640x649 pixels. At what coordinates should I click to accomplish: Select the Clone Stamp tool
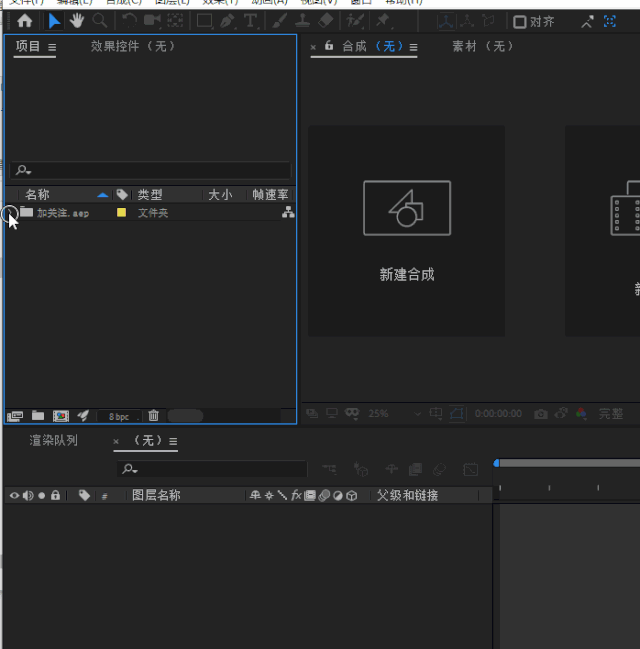[303, 21]
